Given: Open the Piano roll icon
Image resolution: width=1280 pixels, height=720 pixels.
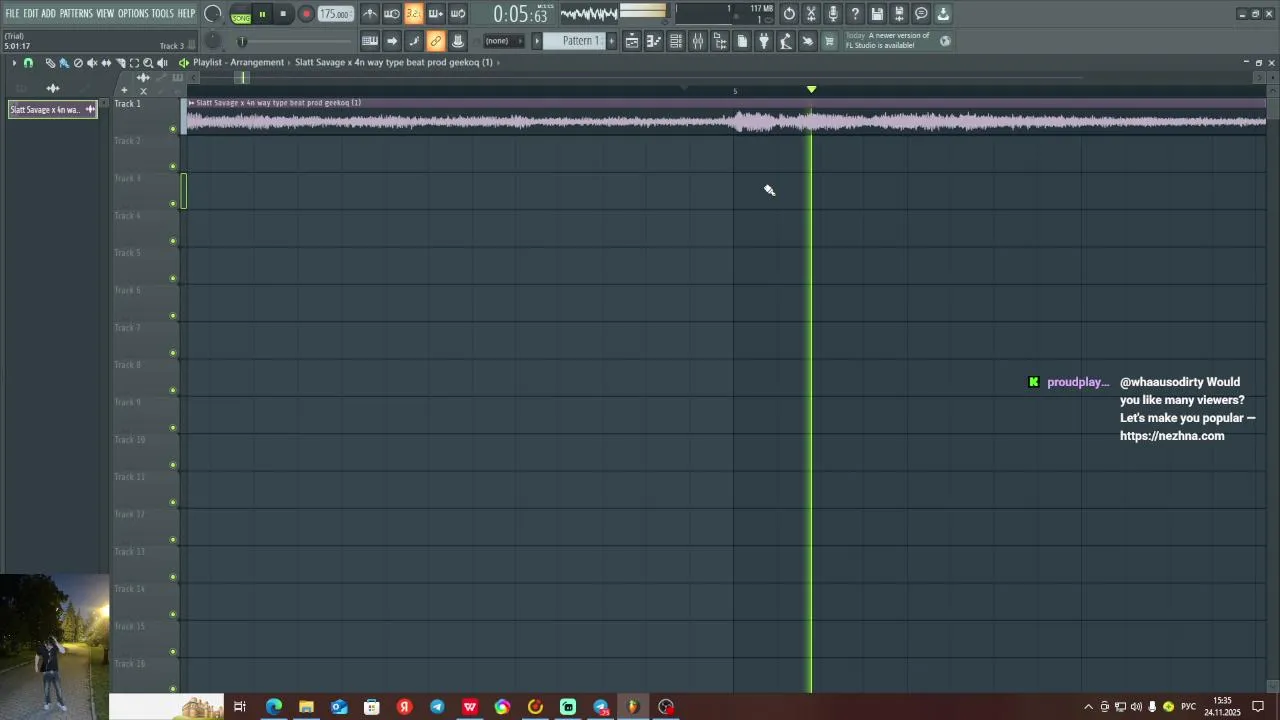Looking at the screenshot, I should 654,41.
